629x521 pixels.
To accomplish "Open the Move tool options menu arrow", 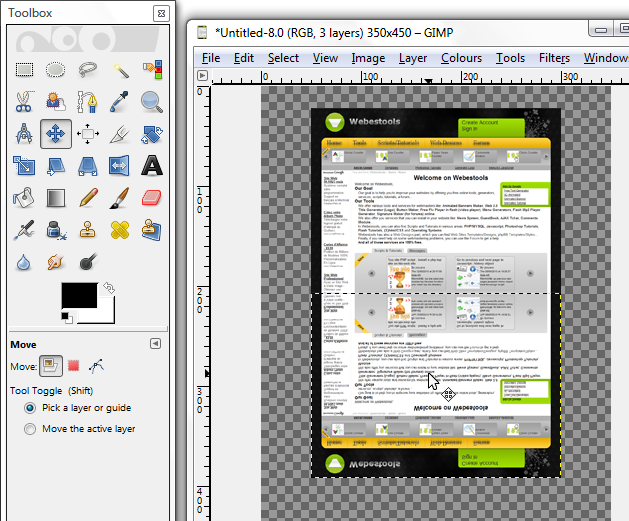I will [155, 344].
